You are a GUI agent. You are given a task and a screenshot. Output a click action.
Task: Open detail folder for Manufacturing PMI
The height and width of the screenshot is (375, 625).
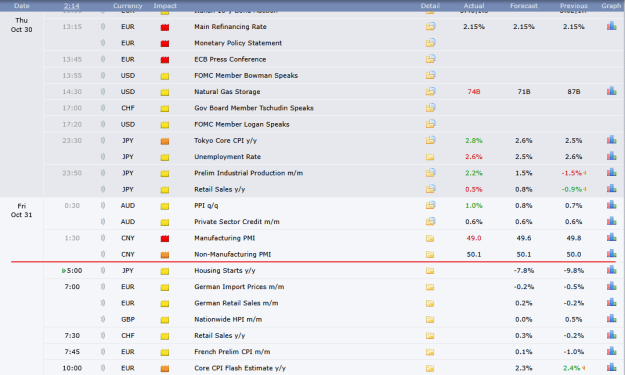pos(430,238)
